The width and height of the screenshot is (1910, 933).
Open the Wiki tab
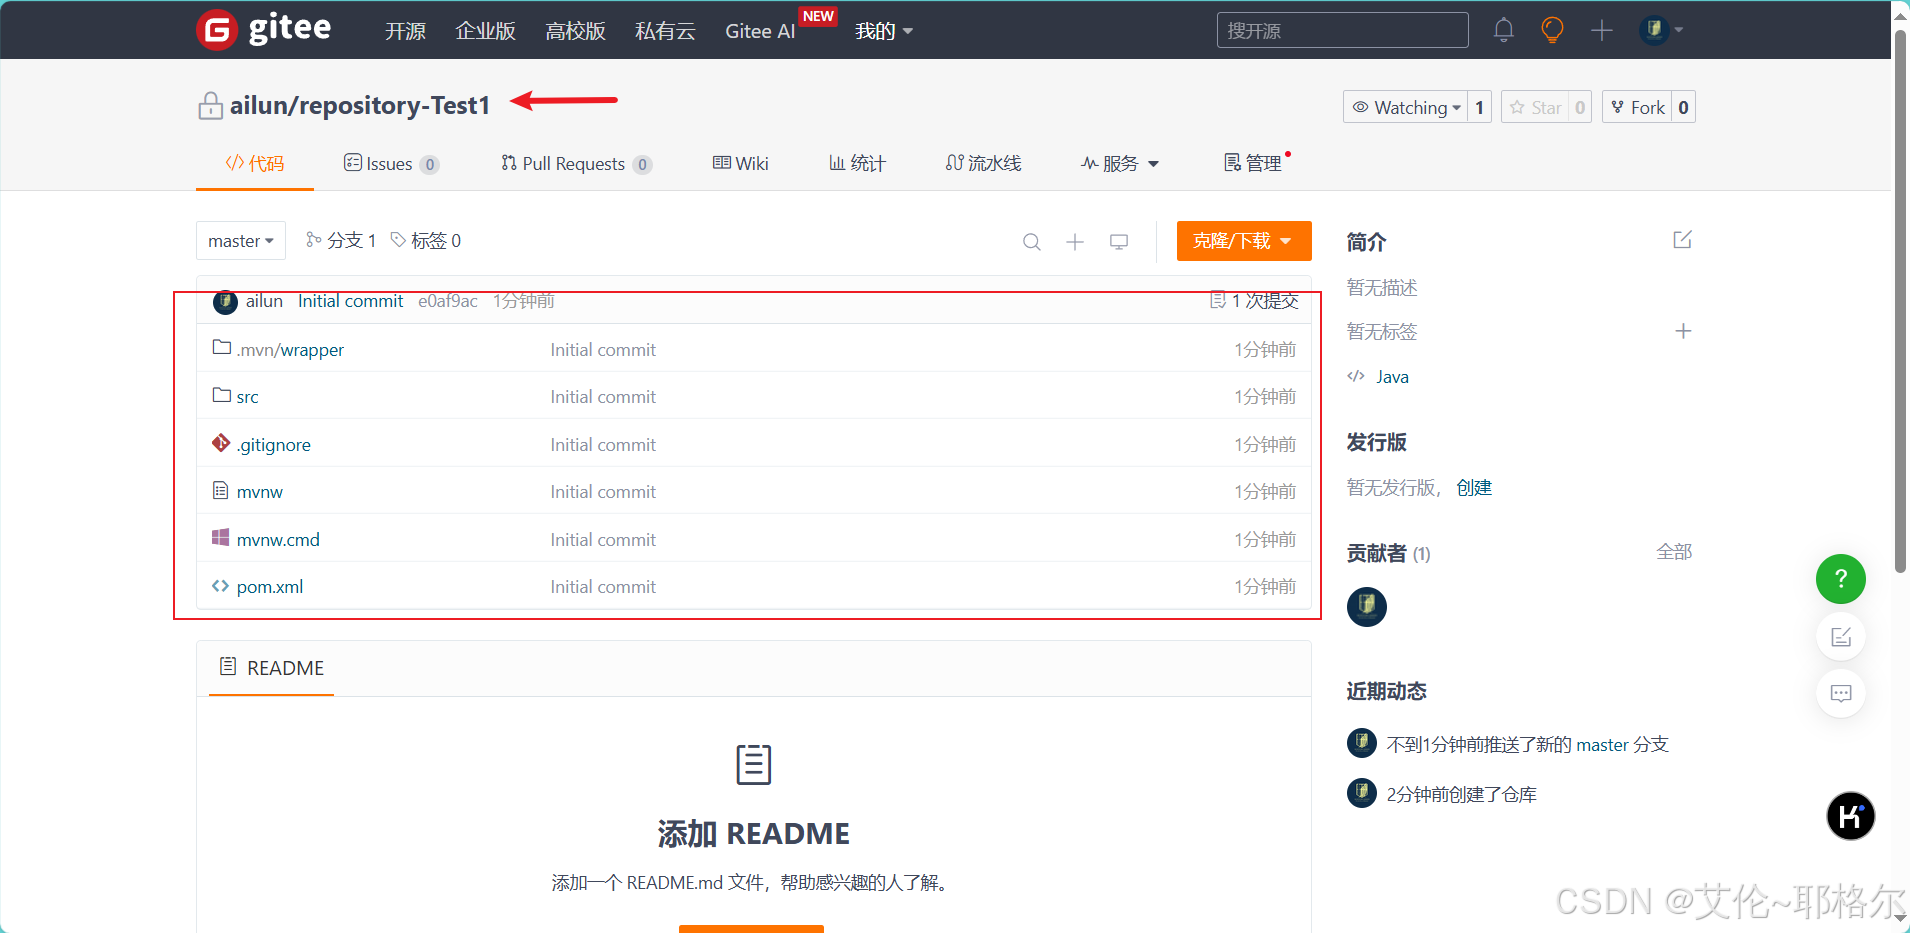tap(740, 163)
